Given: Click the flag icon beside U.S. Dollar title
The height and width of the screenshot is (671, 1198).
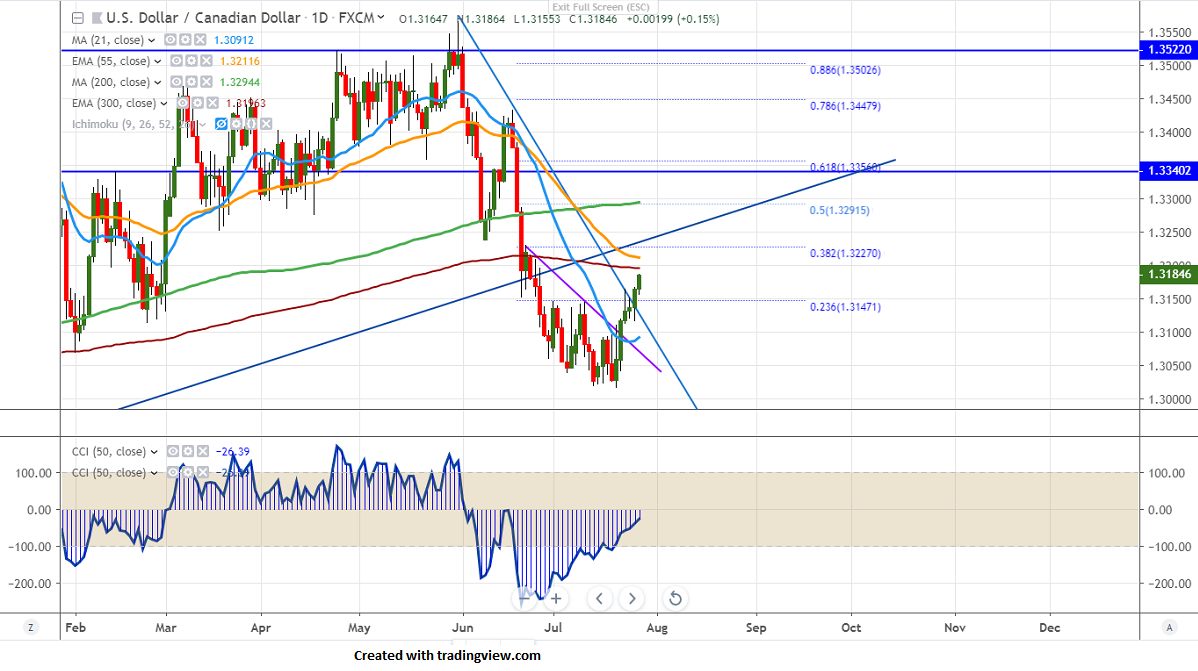Looking at the screenshot, I should coord(97,18).
